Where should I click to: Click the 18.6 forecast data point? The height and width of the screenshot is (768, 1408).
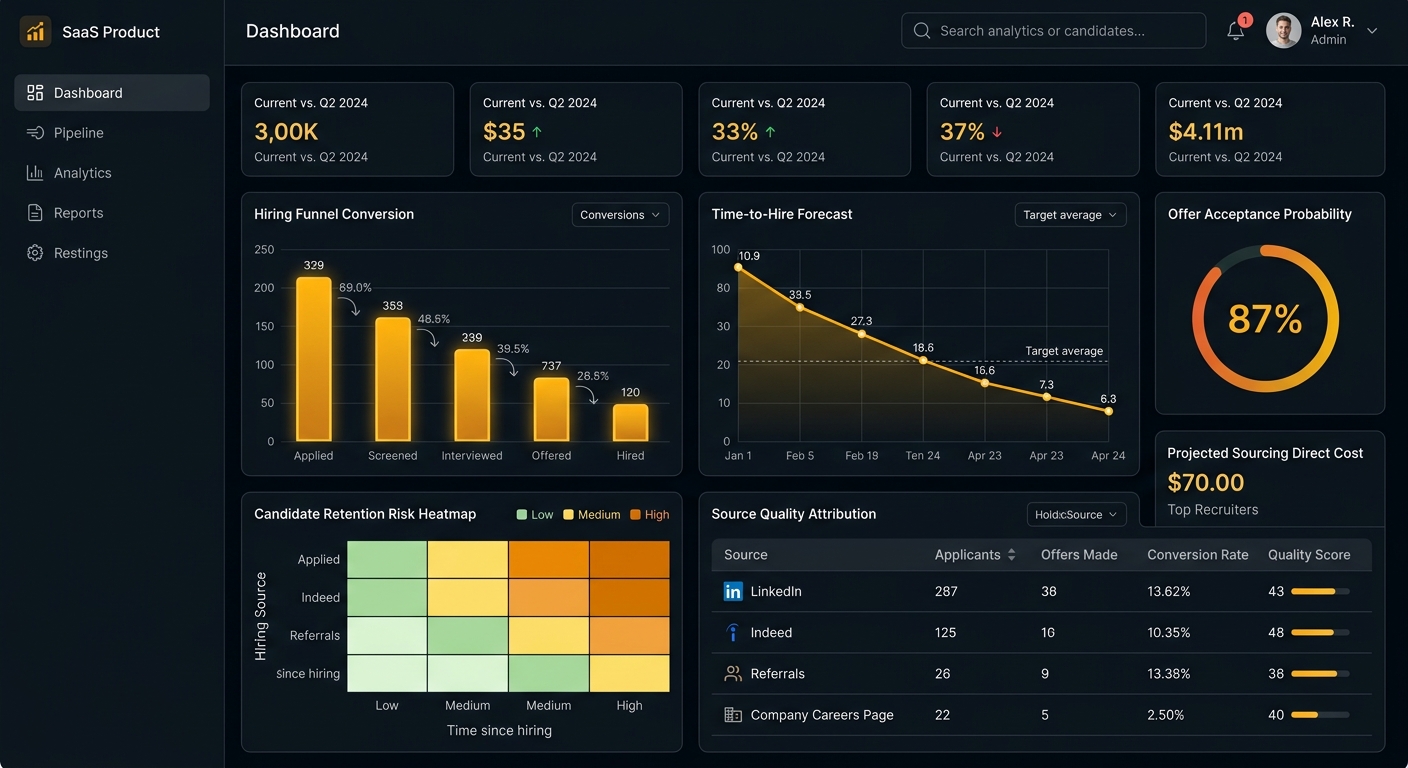pyautogui.click(x=923, y=360)
